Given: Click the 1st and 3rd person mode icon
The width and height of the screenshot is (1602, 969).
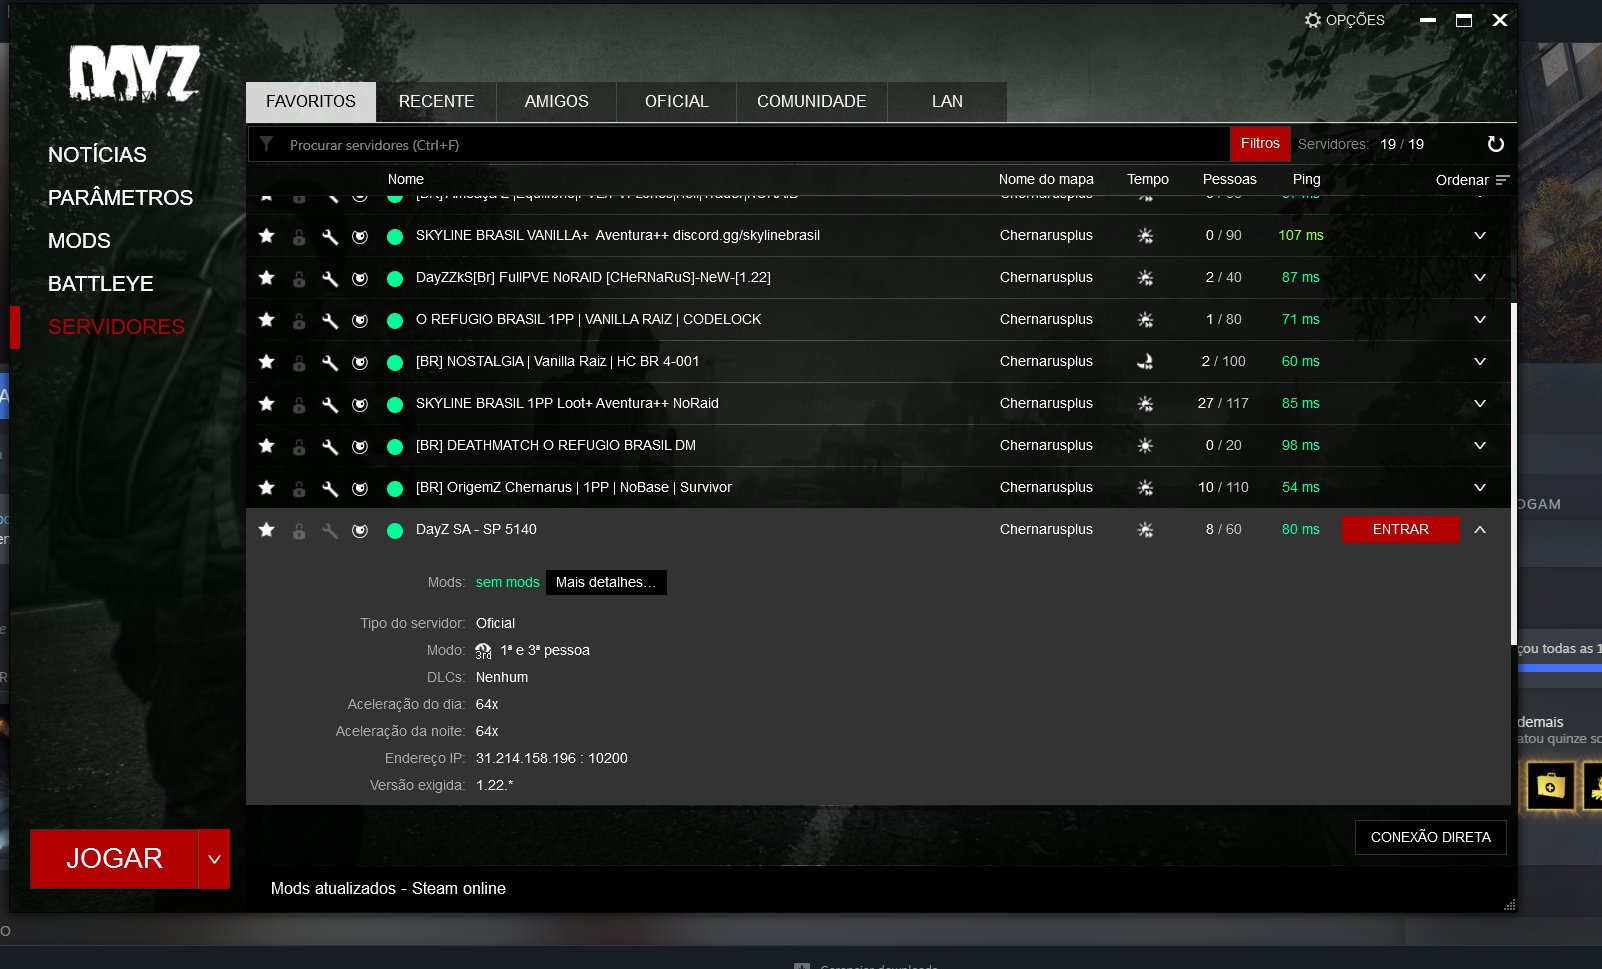Looking at the screenshot, I should pyautogui.click(x=483, y=651).
